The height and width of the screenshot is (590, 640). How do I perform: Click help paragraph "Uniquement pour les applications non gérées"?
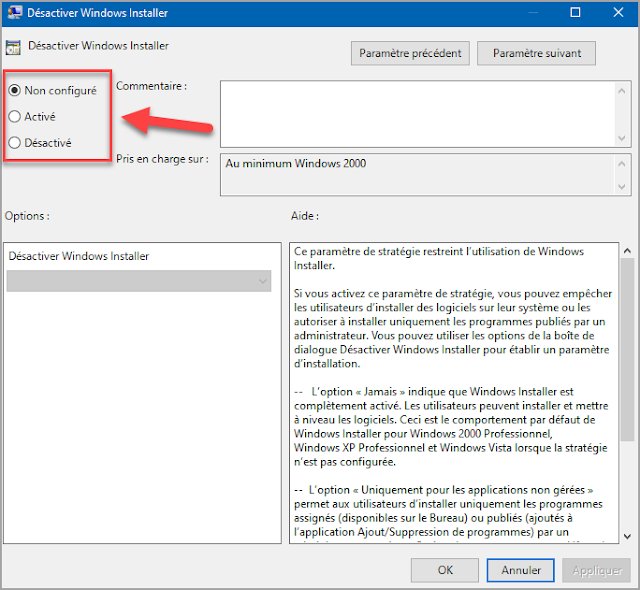(448, 511)
